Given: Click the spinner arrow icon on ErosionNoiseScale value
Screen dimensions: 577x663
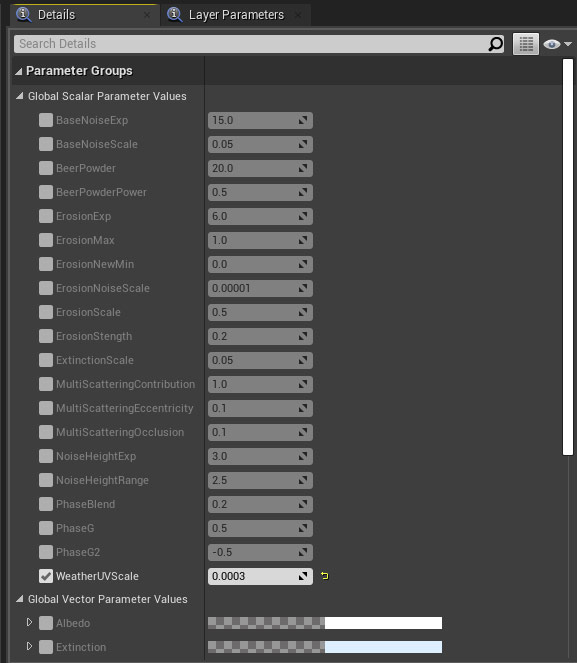Looking at the screenshot, I should pyautogui.click(x=303, y=288).
